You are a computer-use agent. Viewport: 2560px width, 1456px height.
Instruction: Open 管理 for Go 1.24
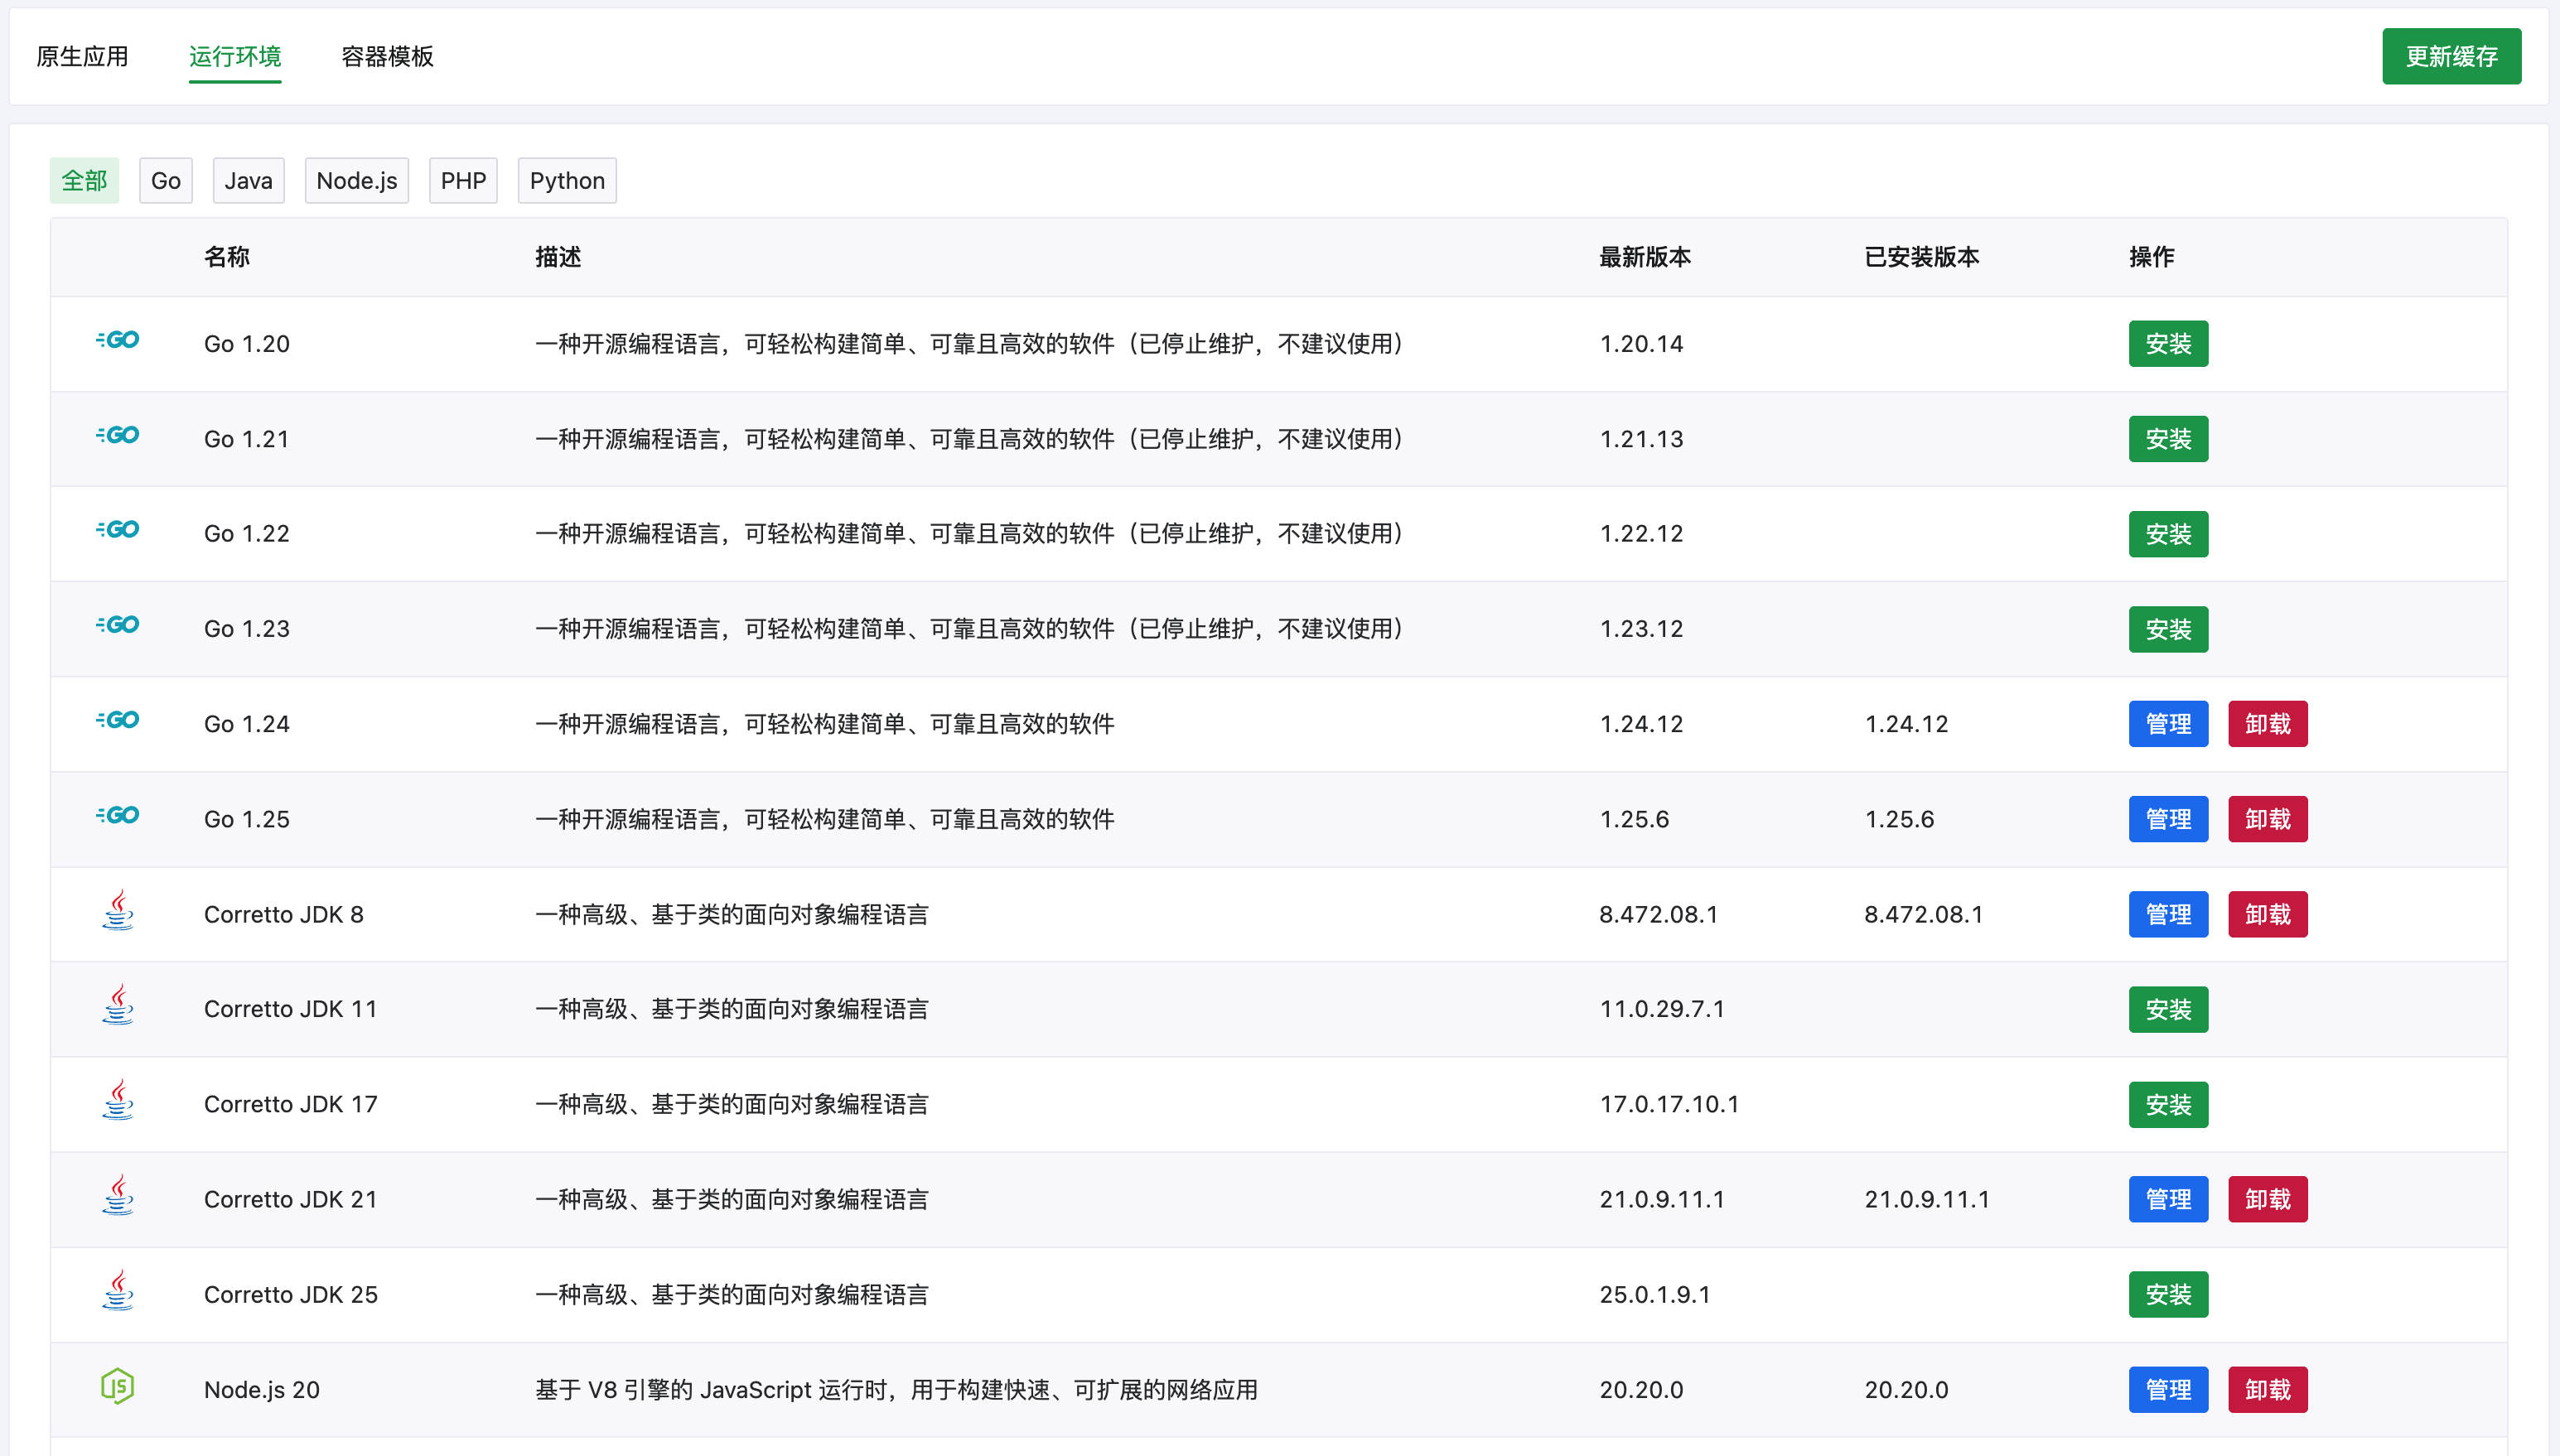[x=2168, y=723]
